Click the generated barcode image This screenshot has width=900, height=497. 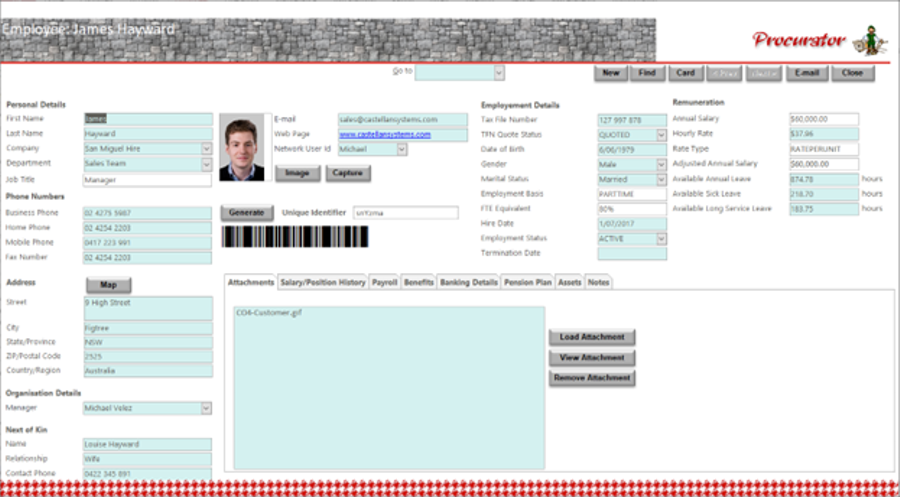[x=294, y=236]
